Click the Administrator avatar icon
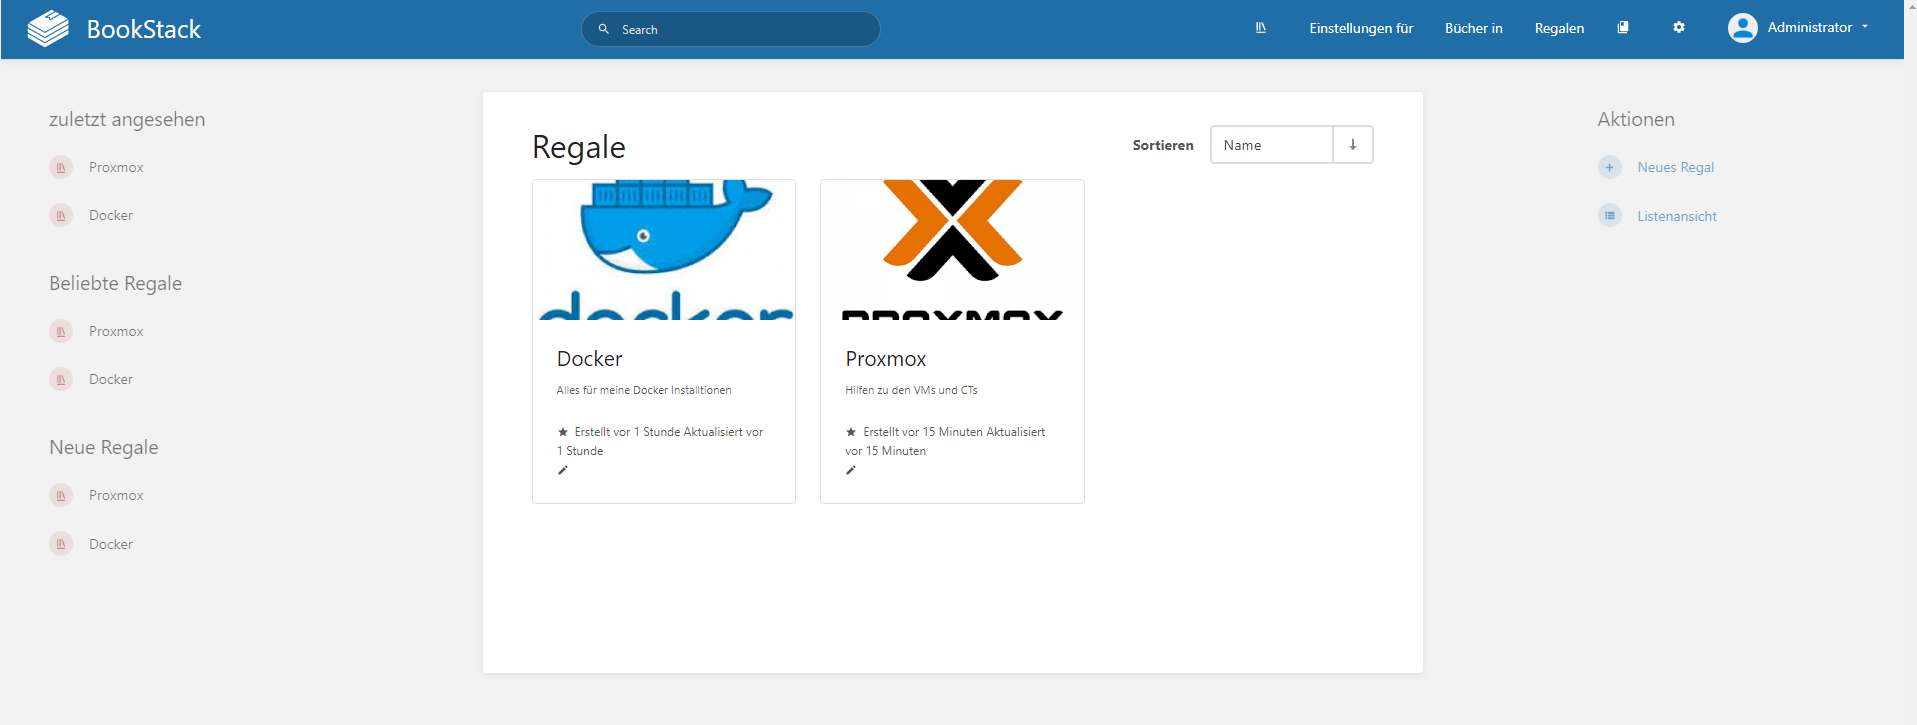Image resolution: width=1917 pixels, height=725 pixels. coord(1742,28)
